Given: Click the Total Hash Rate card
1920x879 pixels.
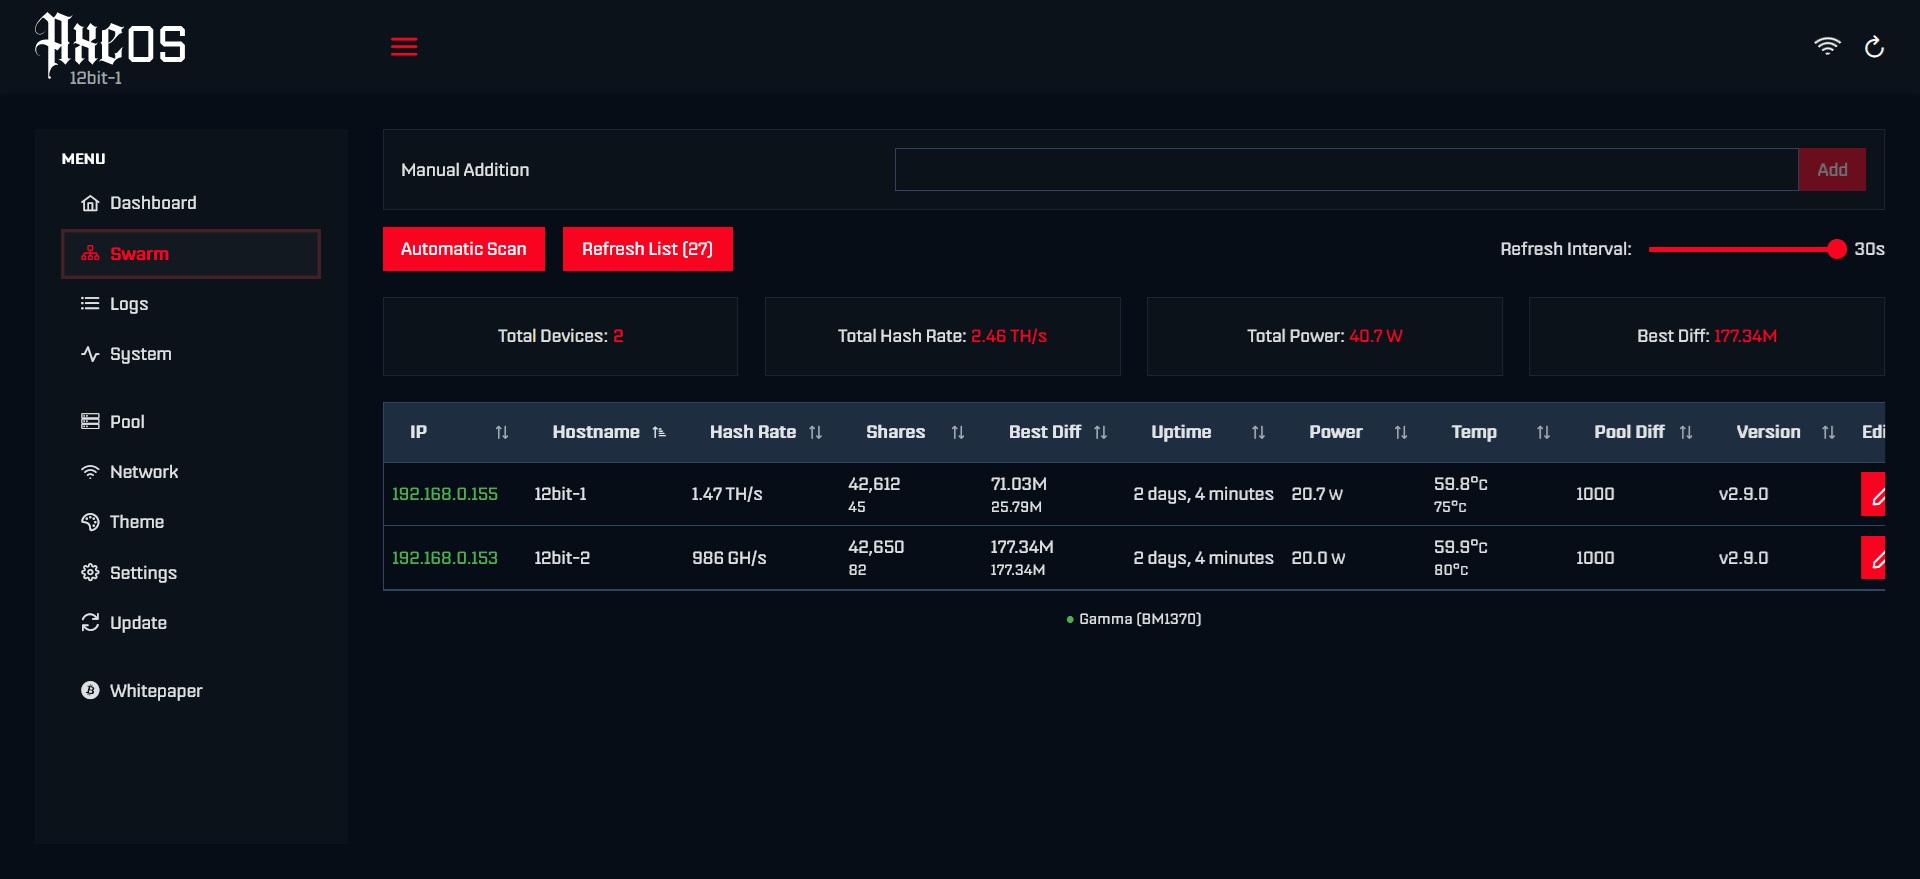Looking at the screenshot, I should tap(943, 336).
